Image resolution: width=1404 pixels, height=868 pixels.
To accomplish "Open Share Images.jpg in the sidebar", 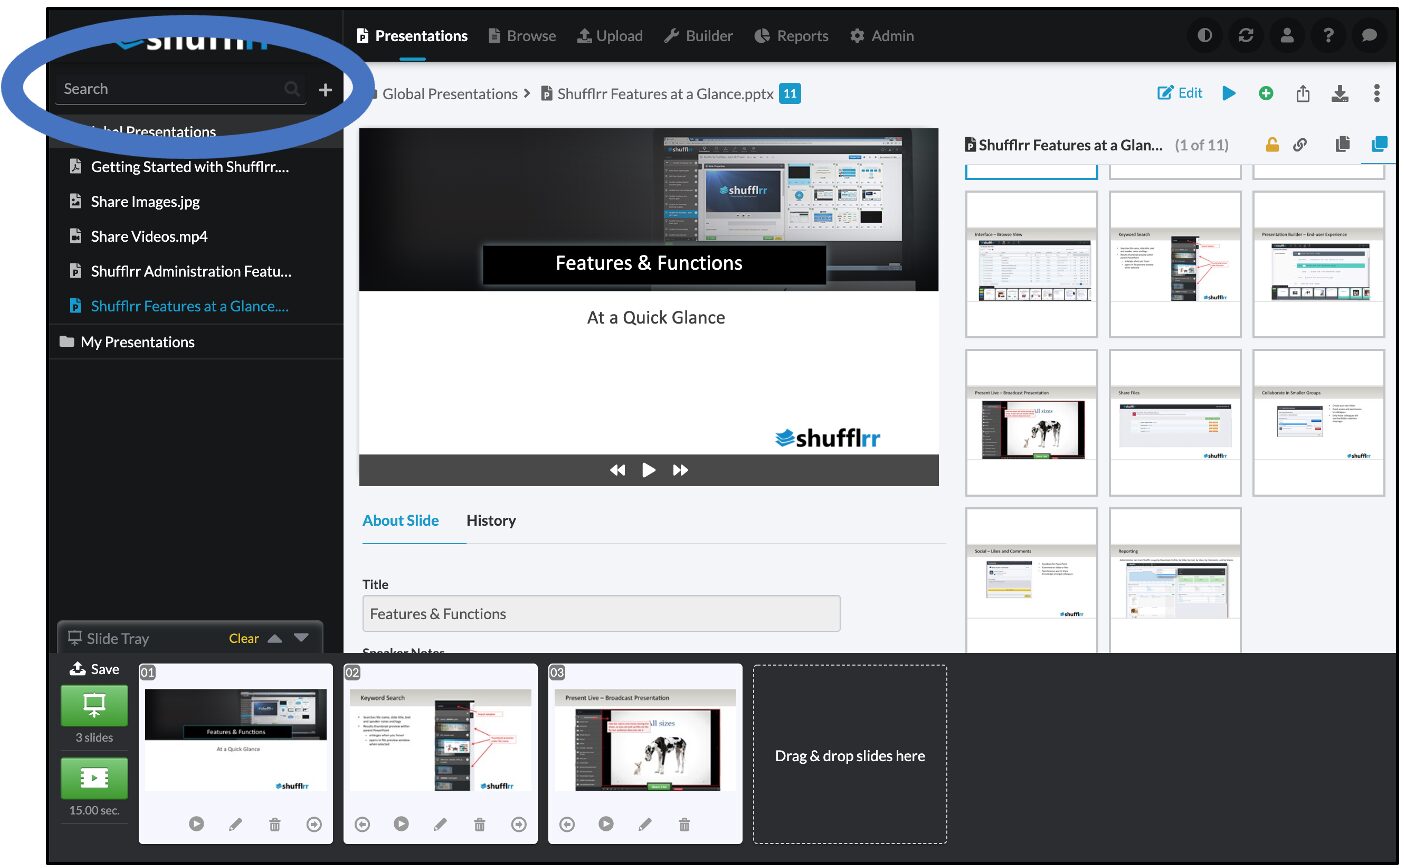I will [145, 202].
